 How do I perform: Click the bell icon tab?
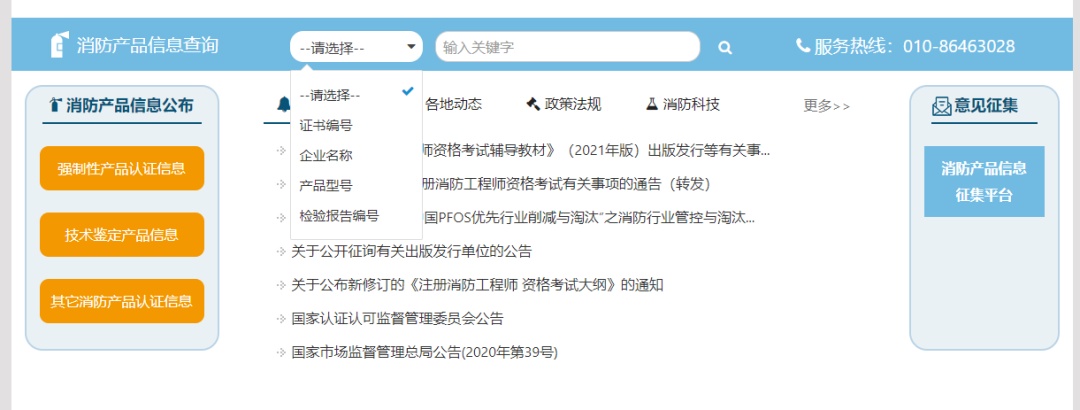pyautogui.click(x=284, y=104)
